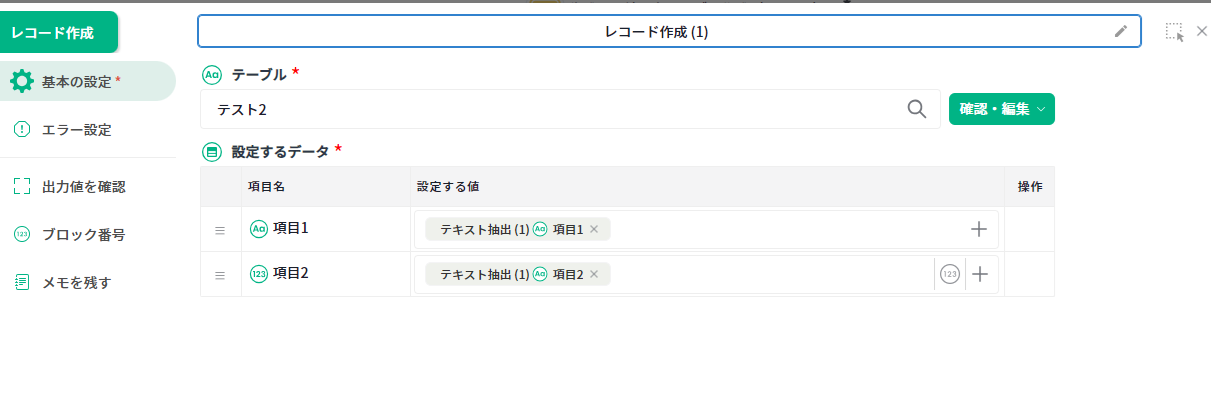This screenshot has height=412, width=1211.
Task: Open メモを残す in the sidebar
Action: [x=76, y=282]
